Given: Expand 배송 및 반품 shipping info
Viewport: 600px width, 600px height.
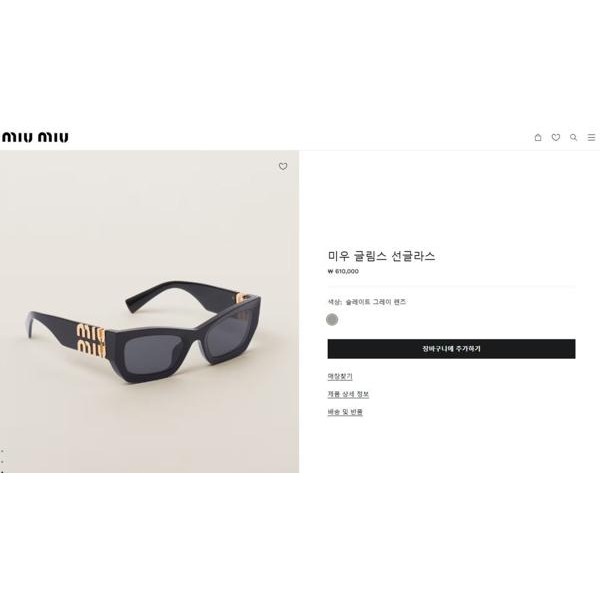Looking at the screenshot, I should pos(345,412).
